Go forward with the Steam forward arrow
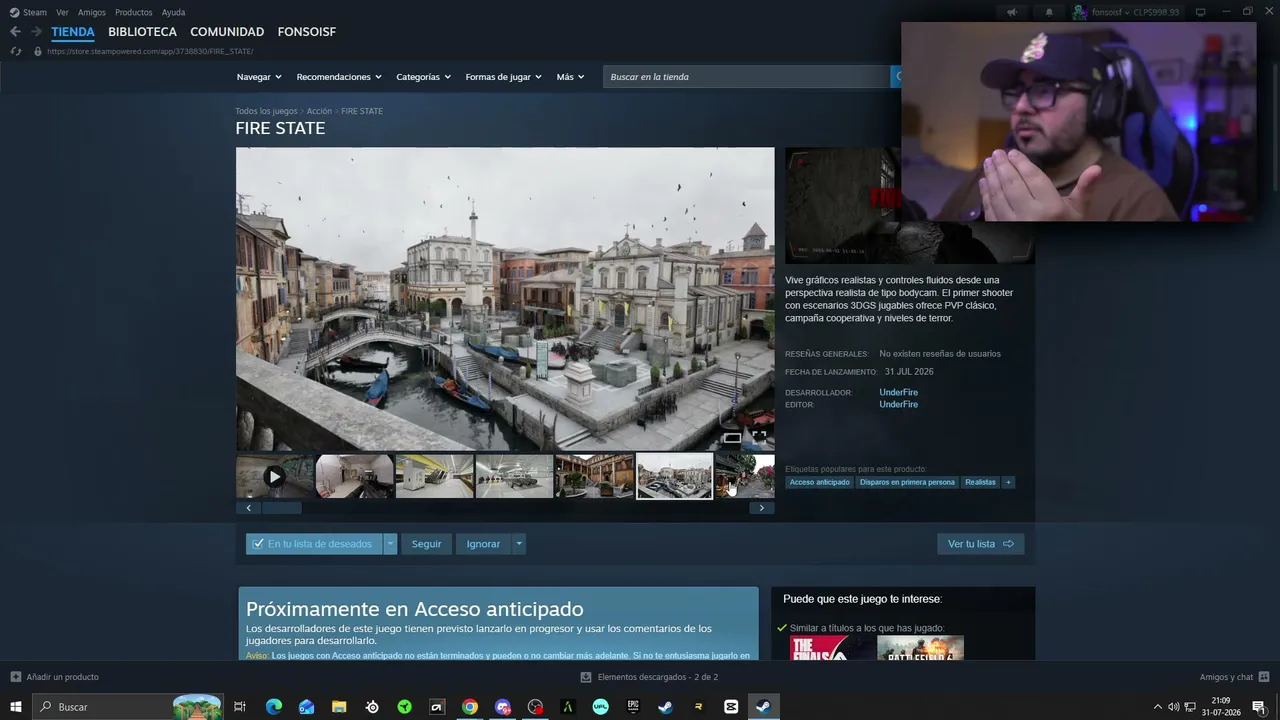This screenshot has height=720, width=1280. click(36, 32)
